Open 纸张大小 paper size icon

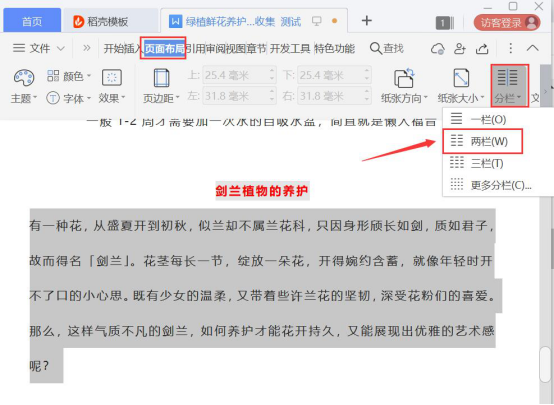coord(461,78)
